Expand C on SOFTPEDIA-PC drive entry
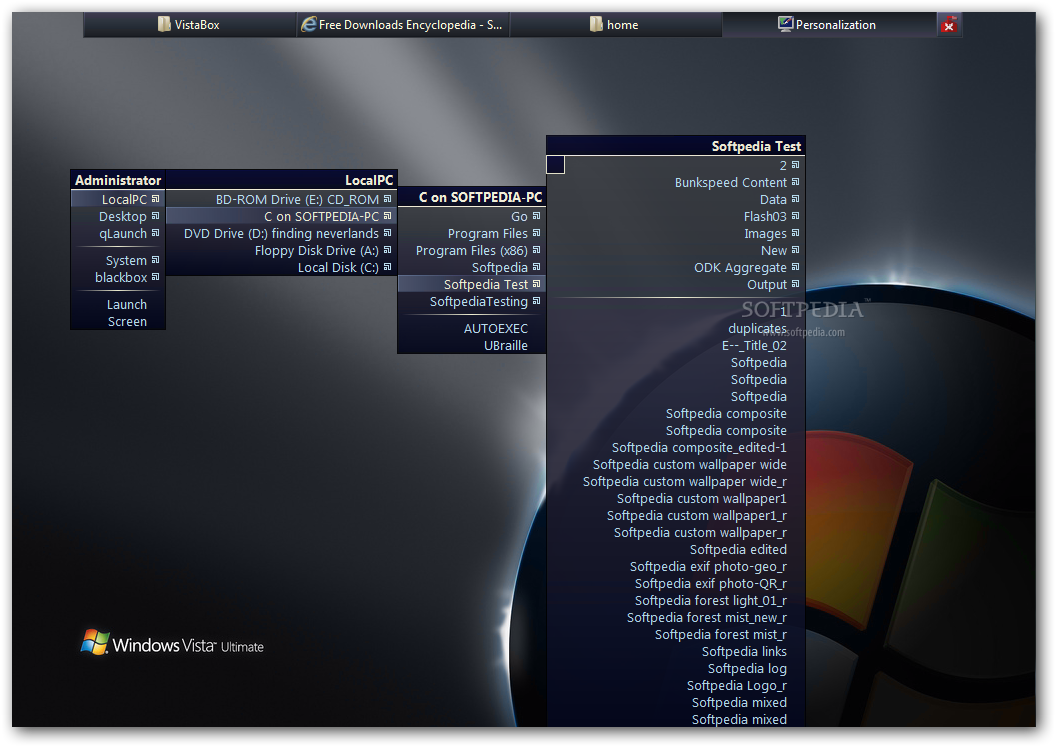This screenshot has width=1056, height=747. [282, 216]
